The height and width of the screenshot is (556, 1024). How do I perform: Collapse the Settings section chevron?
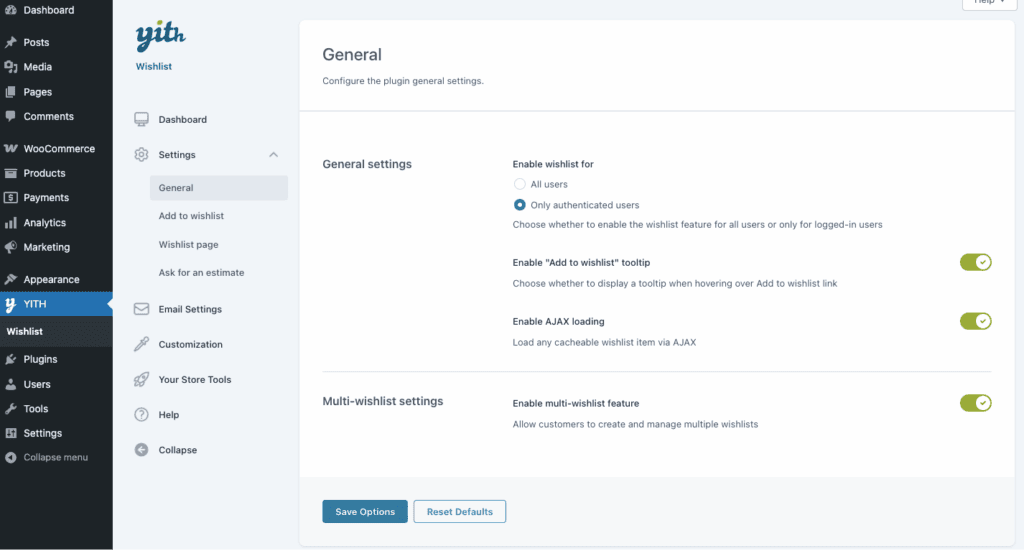click(x=274, y=155)
